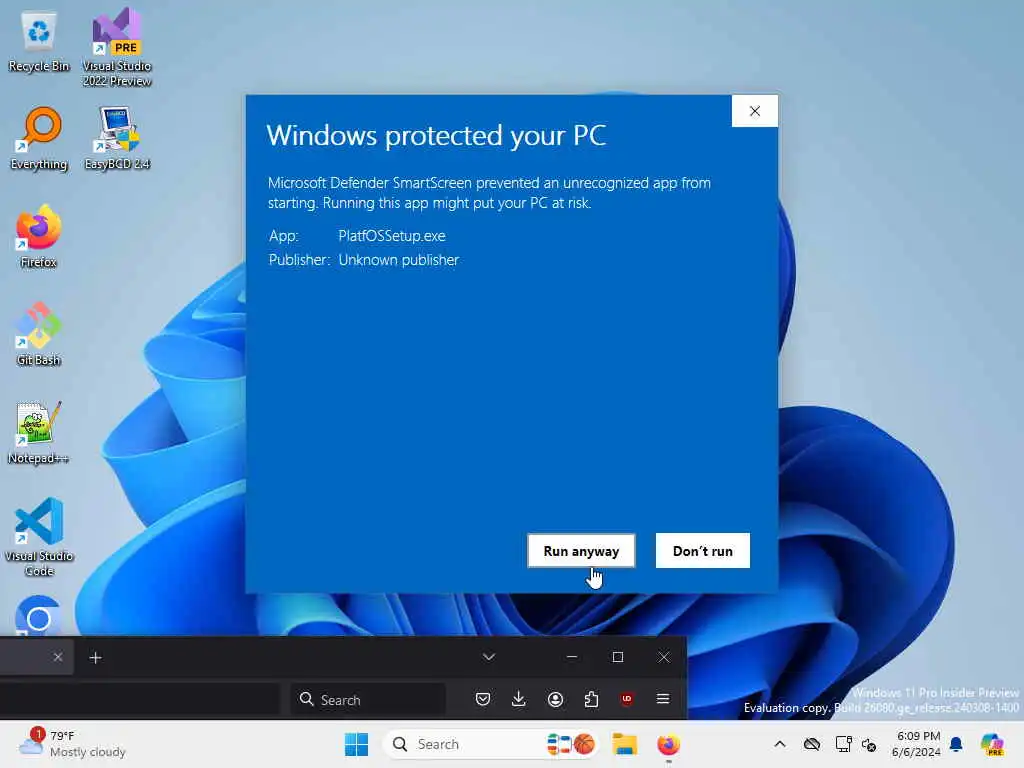Open a new tab in Firefox

[95, 658]
